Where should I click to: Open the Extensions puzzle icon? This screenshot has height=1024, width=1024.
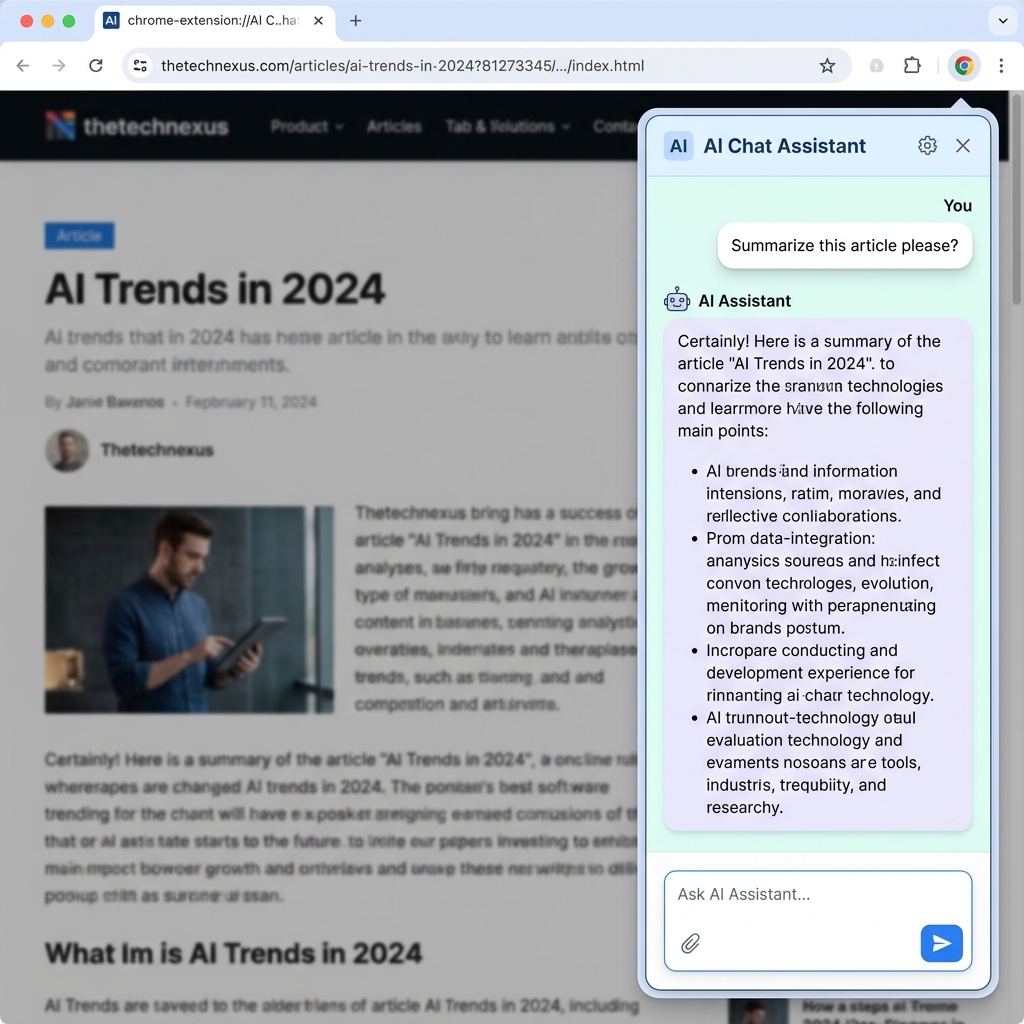pos(912,65)
